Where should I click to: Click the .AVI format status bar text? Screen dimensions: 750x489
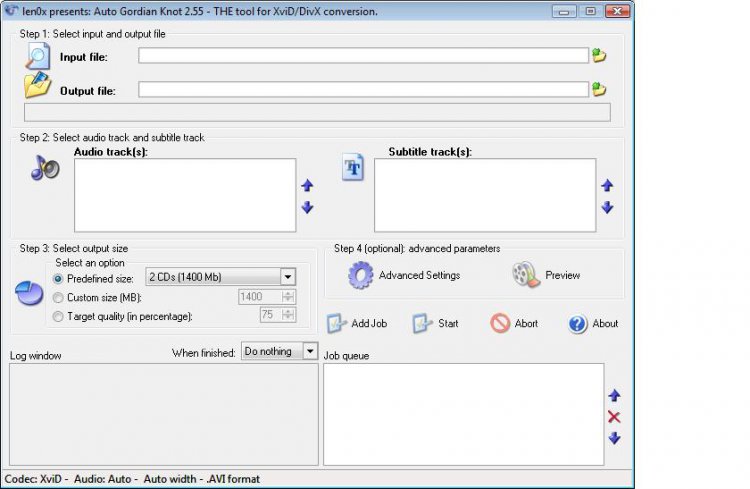pos(233,479)
